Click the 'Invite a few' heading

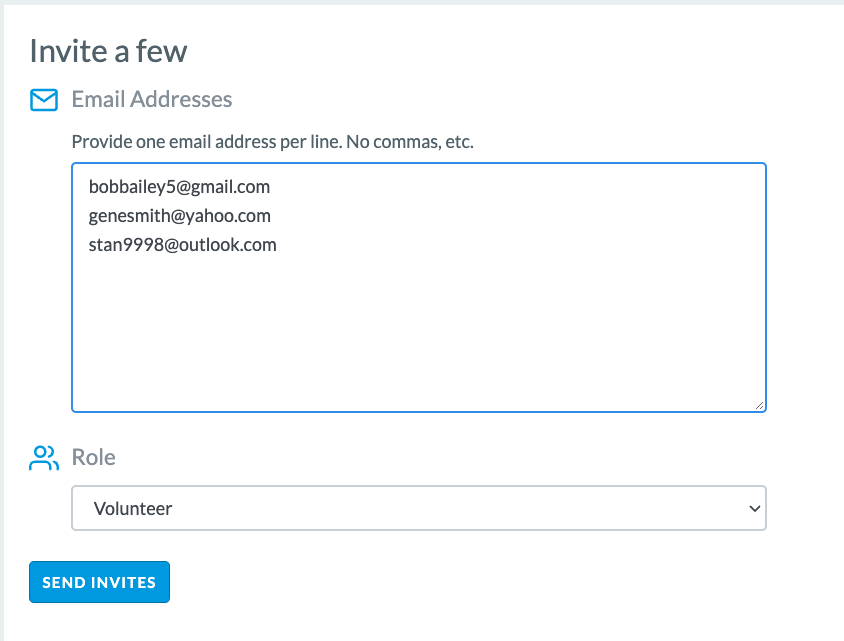[x=108, y=51]
